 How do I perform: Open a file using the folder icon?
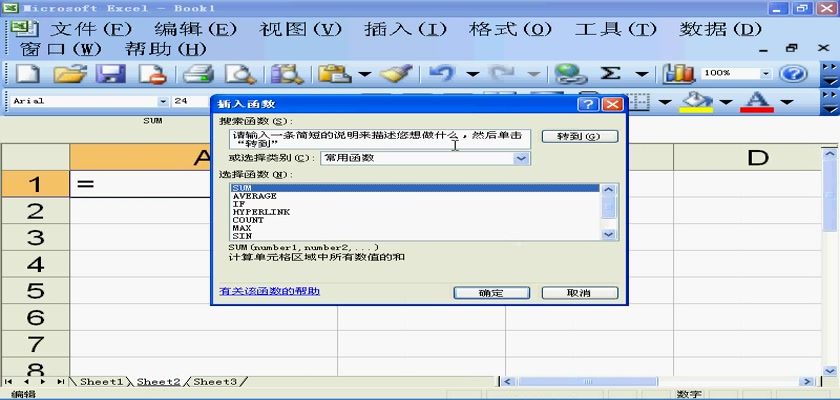tap(68, 74)
